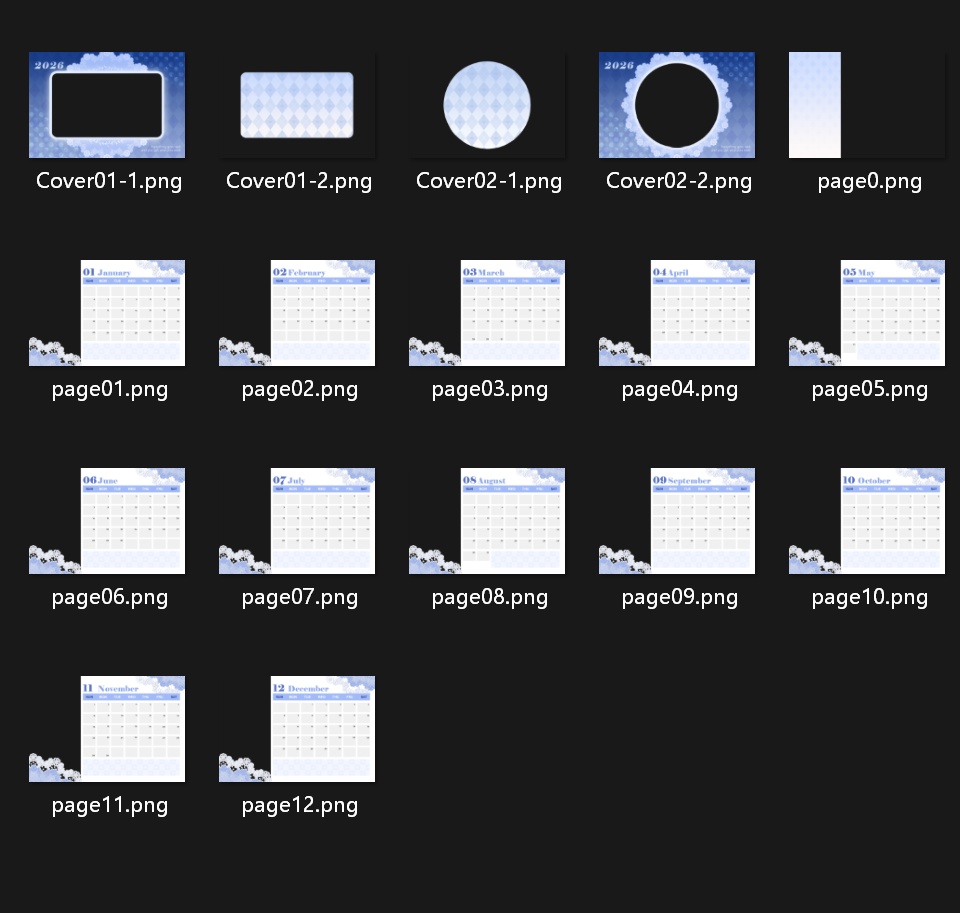Screen dimensions: 960x913
Task: Select the page08.png August calendar thumbnail
Action: [x=487, y=521]
